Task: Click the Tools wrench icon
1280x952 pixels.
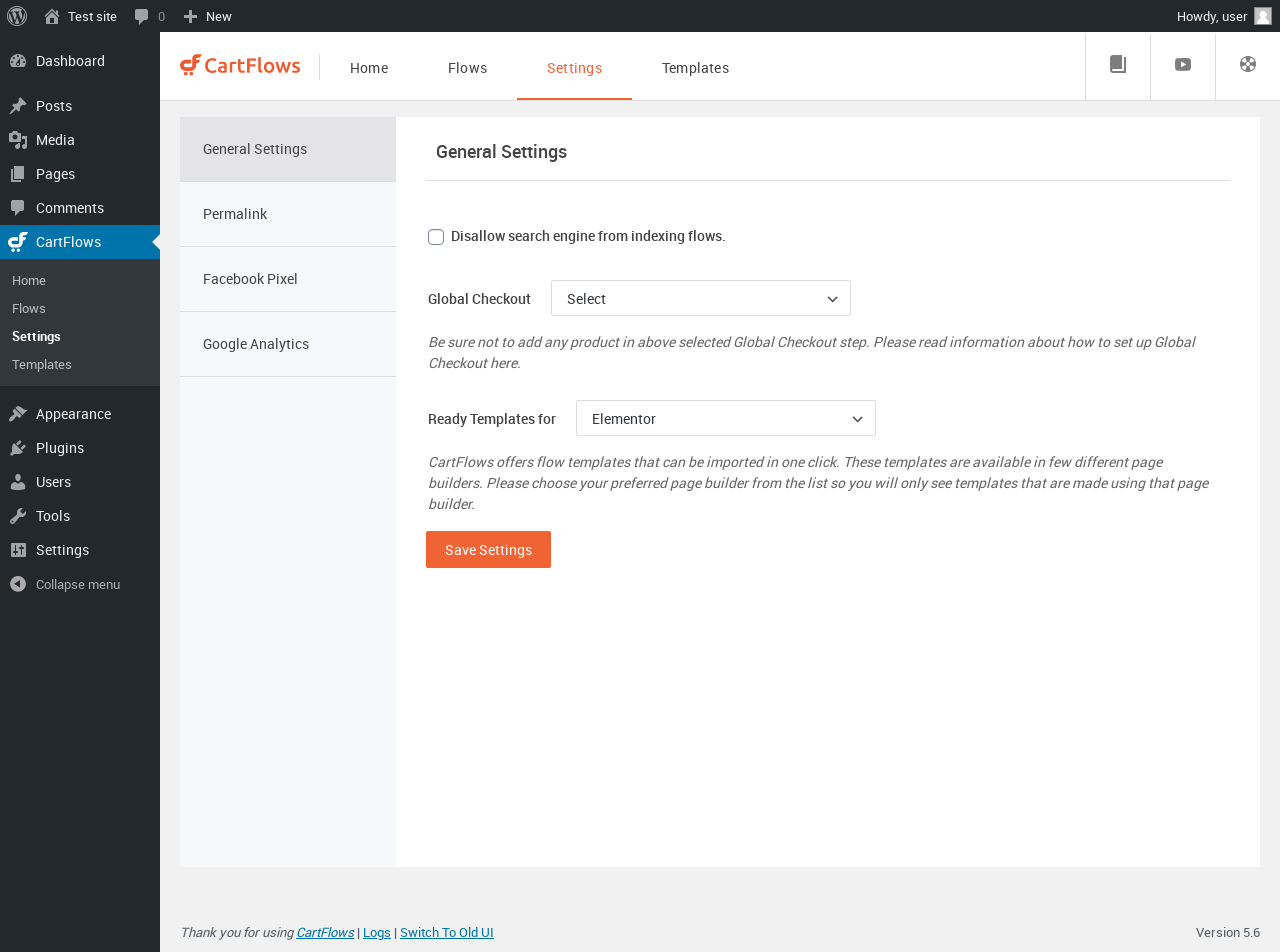Action: [18, 516]
